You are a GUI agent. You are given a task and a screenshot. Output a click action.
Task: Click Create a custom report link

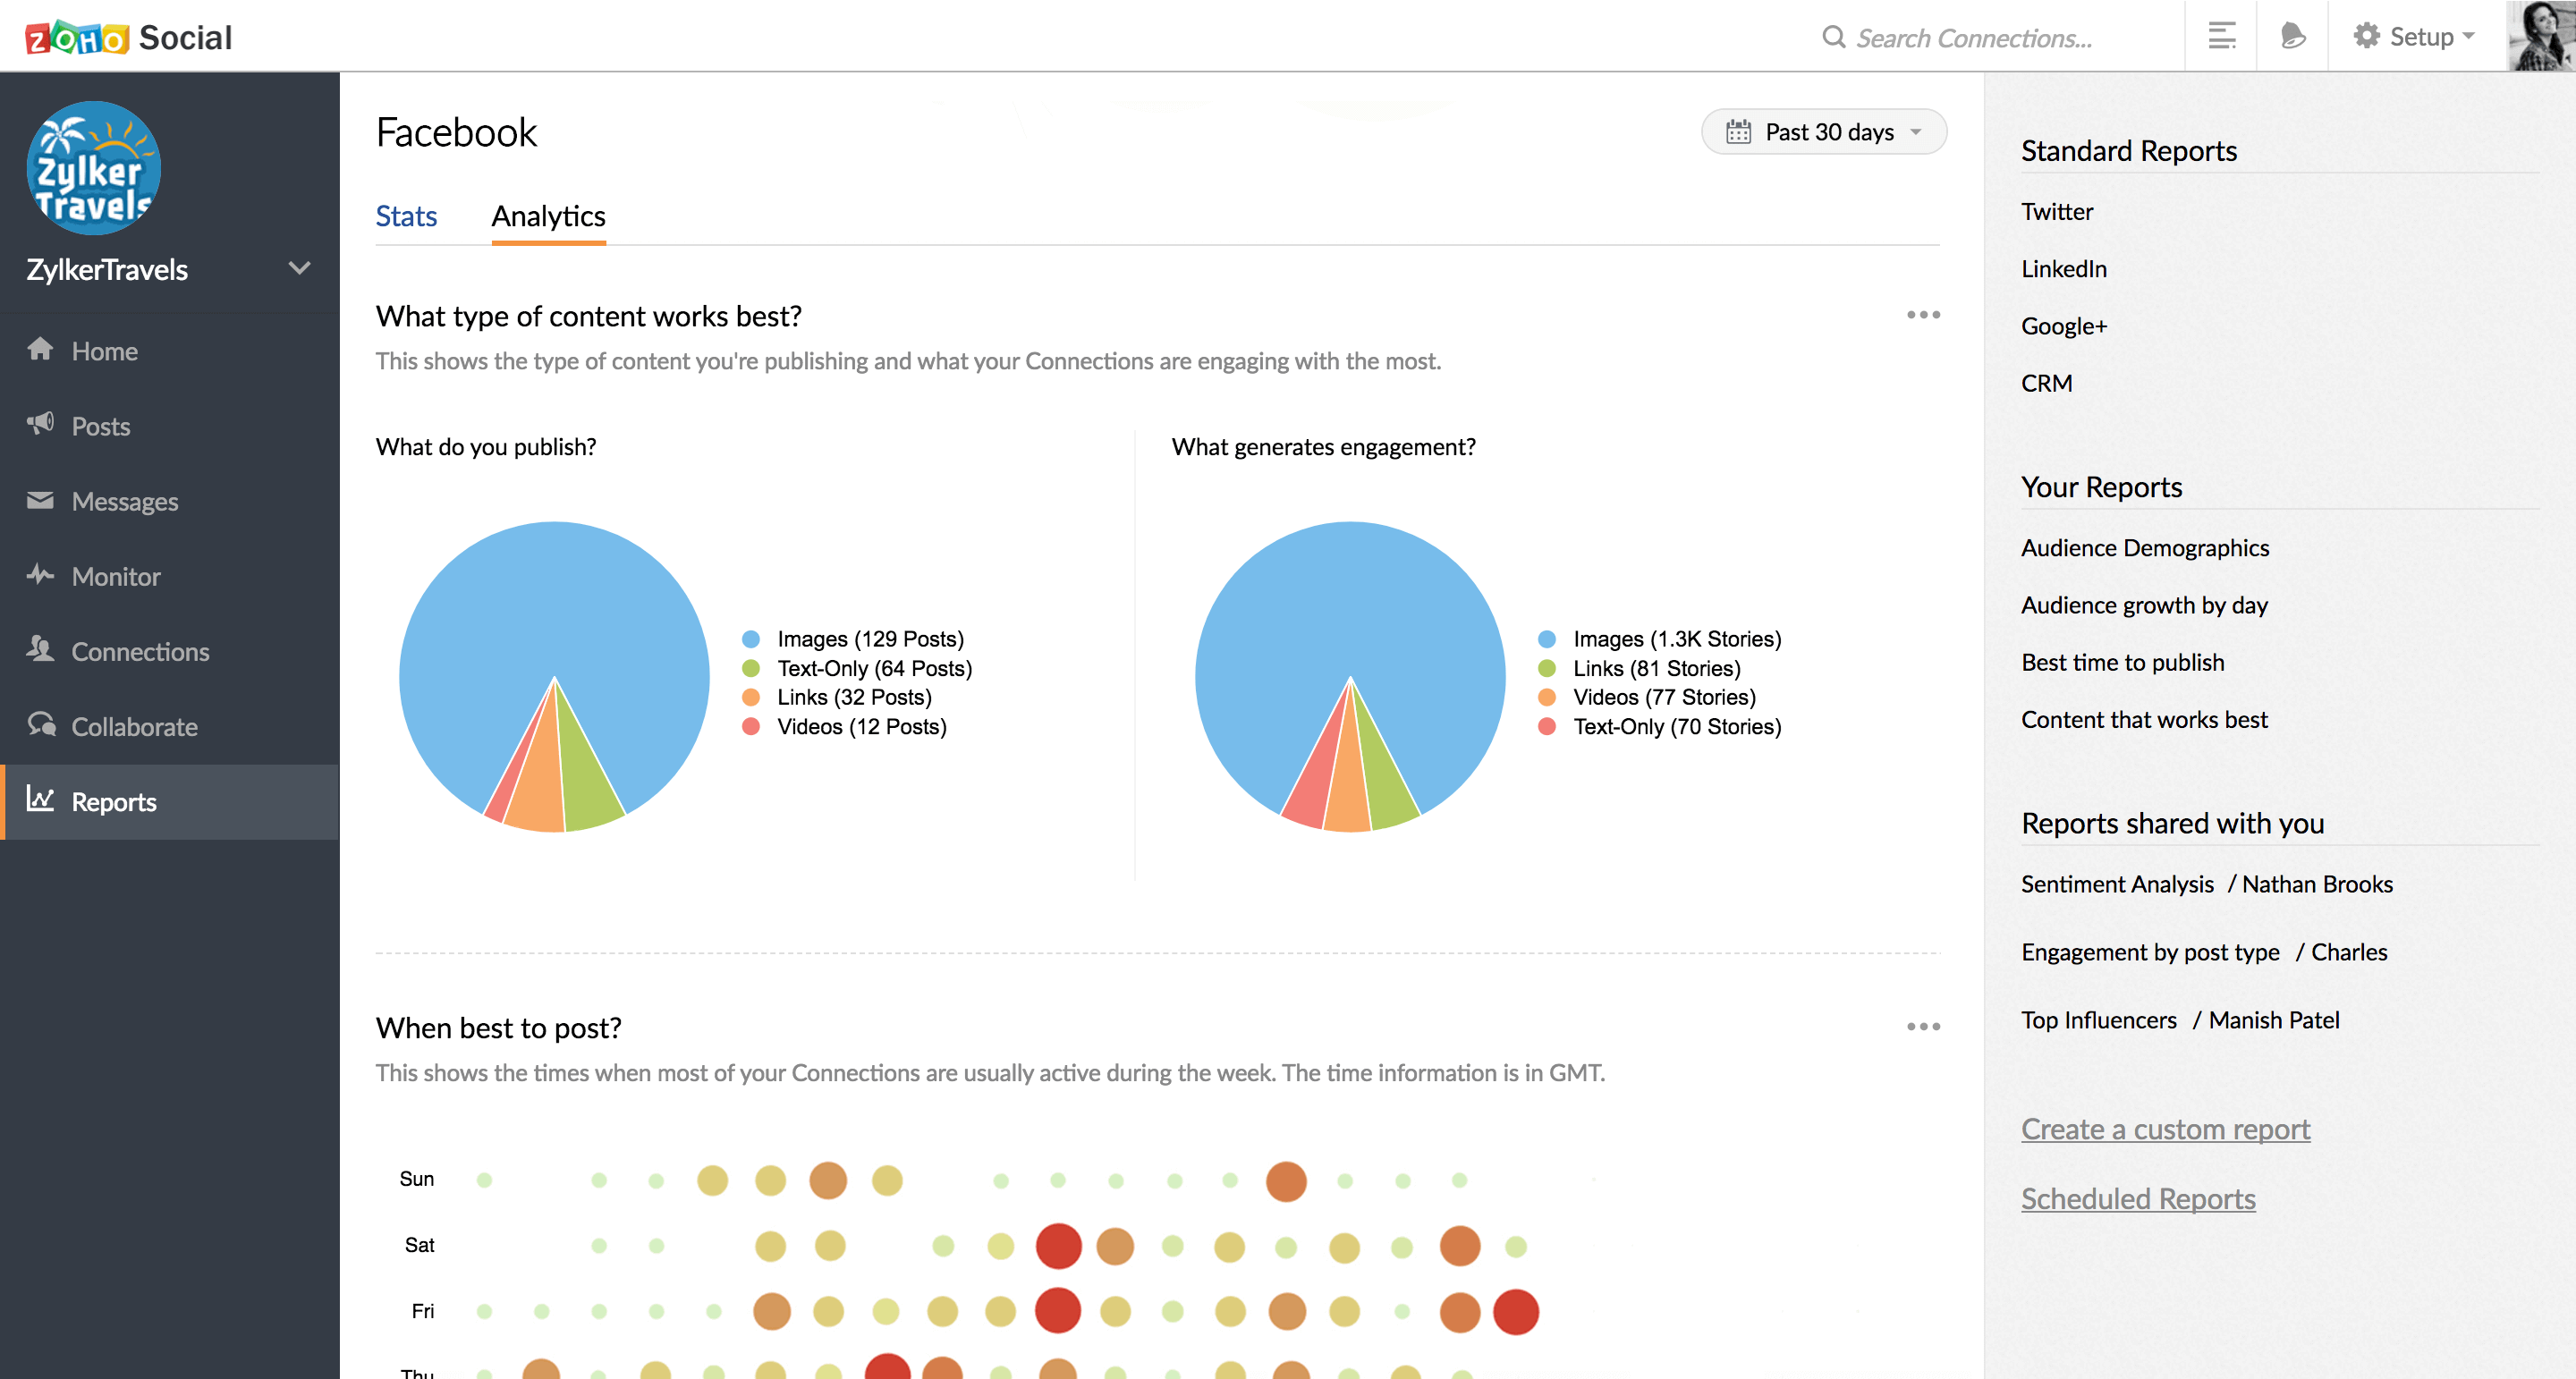2165,1129
